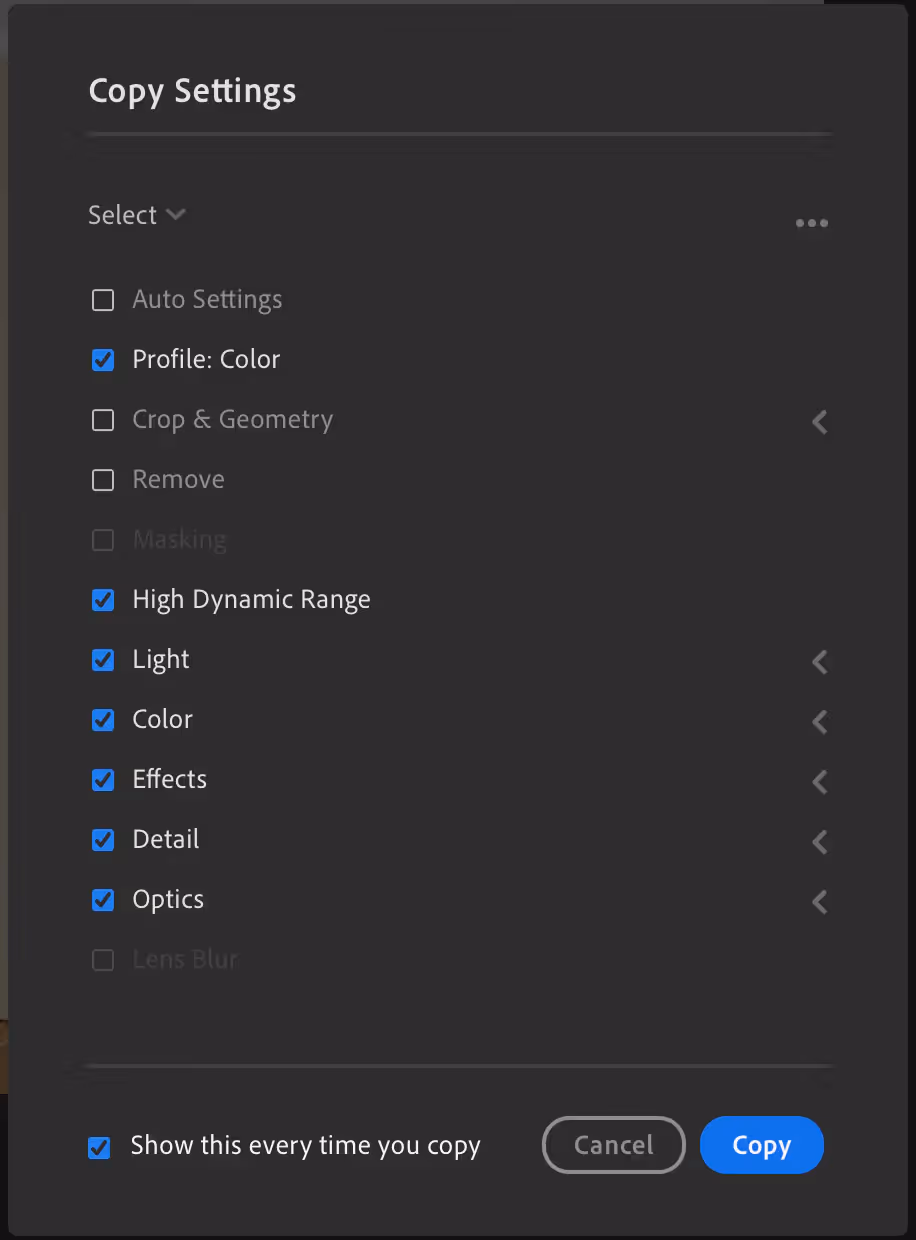The height and width of the screenshot is (1240, 916).
Task: Uncheck High Dynamic Range option
Action: [103, 600]
